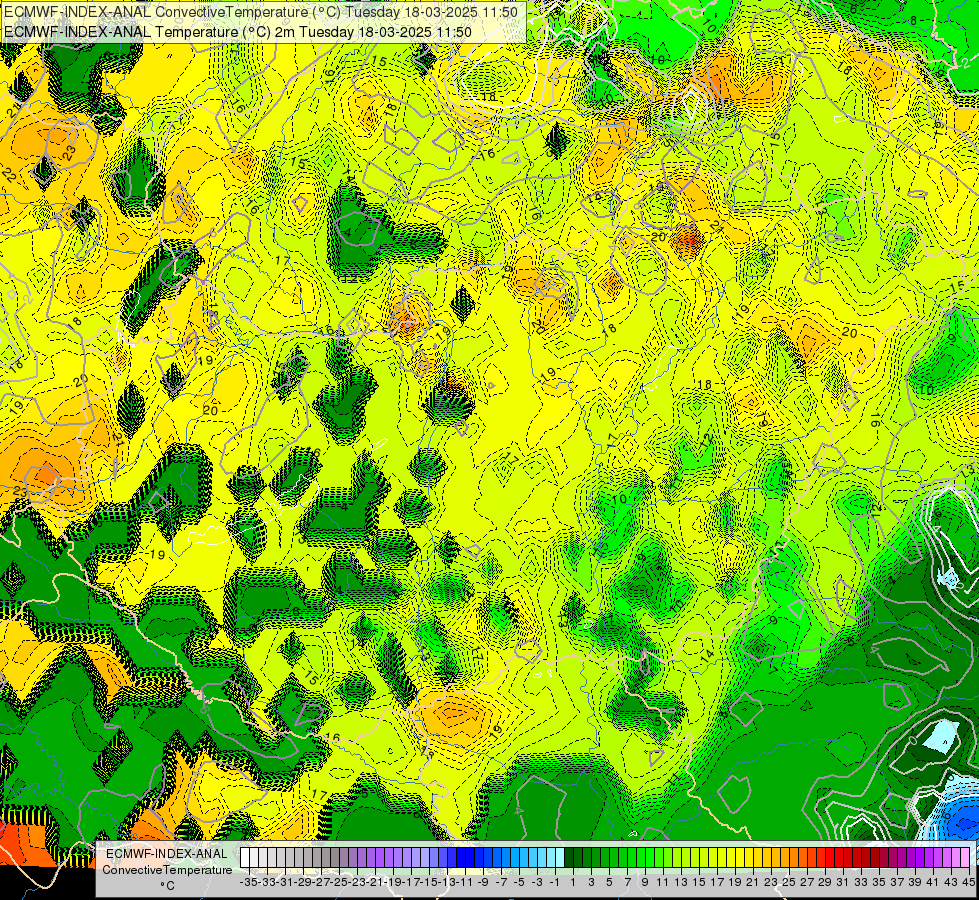Click the '33' legend tick label
Screen dimensions: 979x900
(861, 882)
